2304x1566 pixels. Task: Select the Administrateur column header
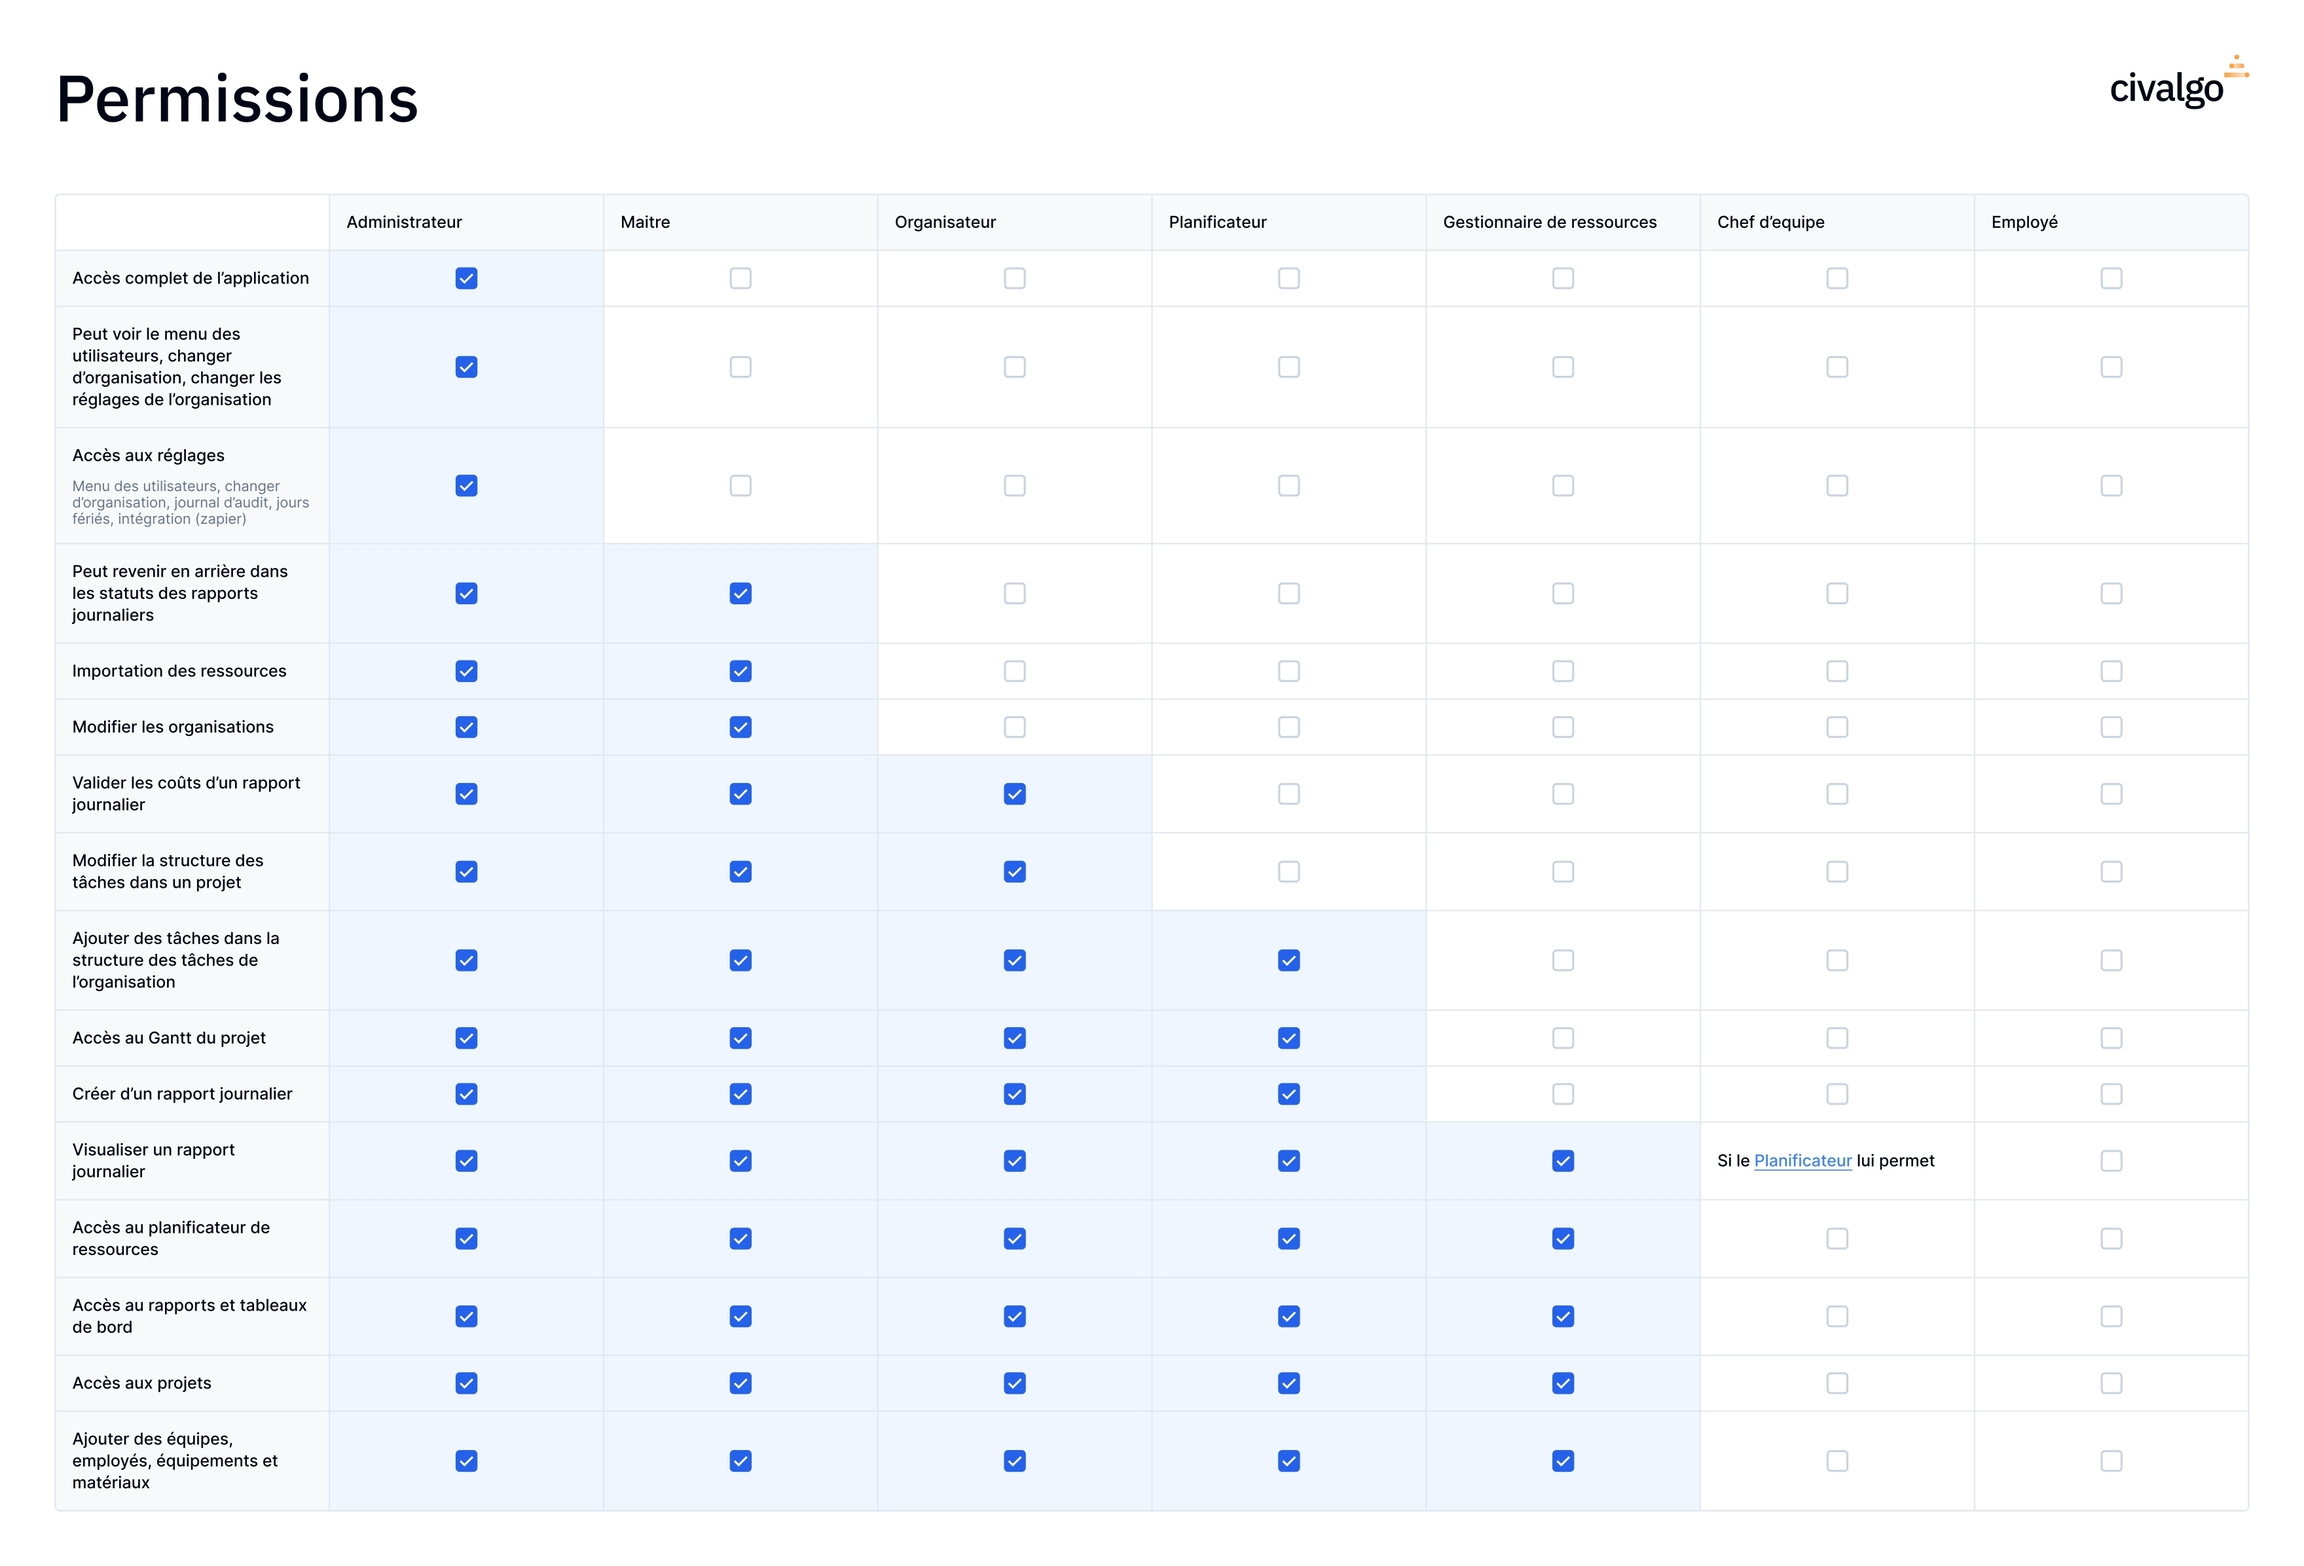coord(404,222)
